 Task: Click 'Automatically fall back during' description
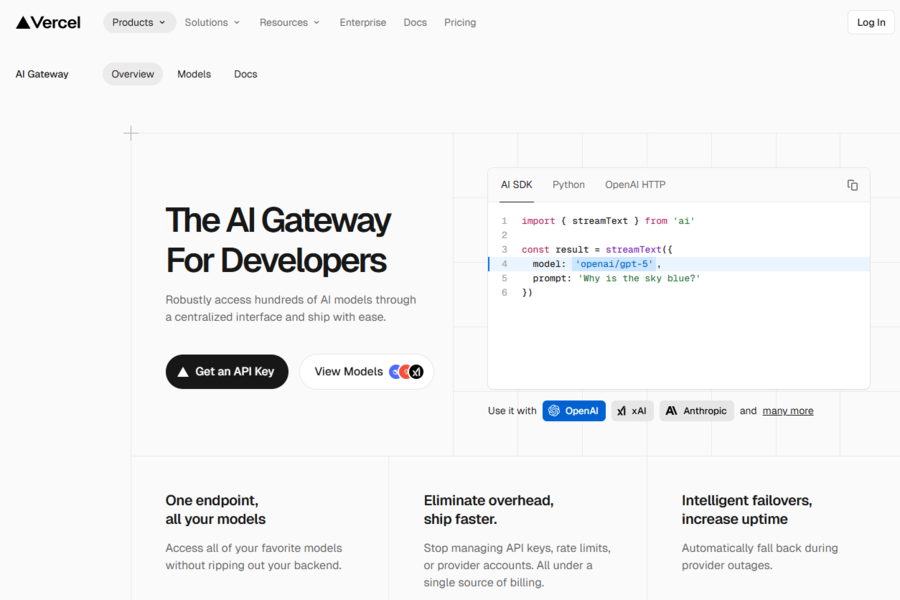[x=759, y=557]
